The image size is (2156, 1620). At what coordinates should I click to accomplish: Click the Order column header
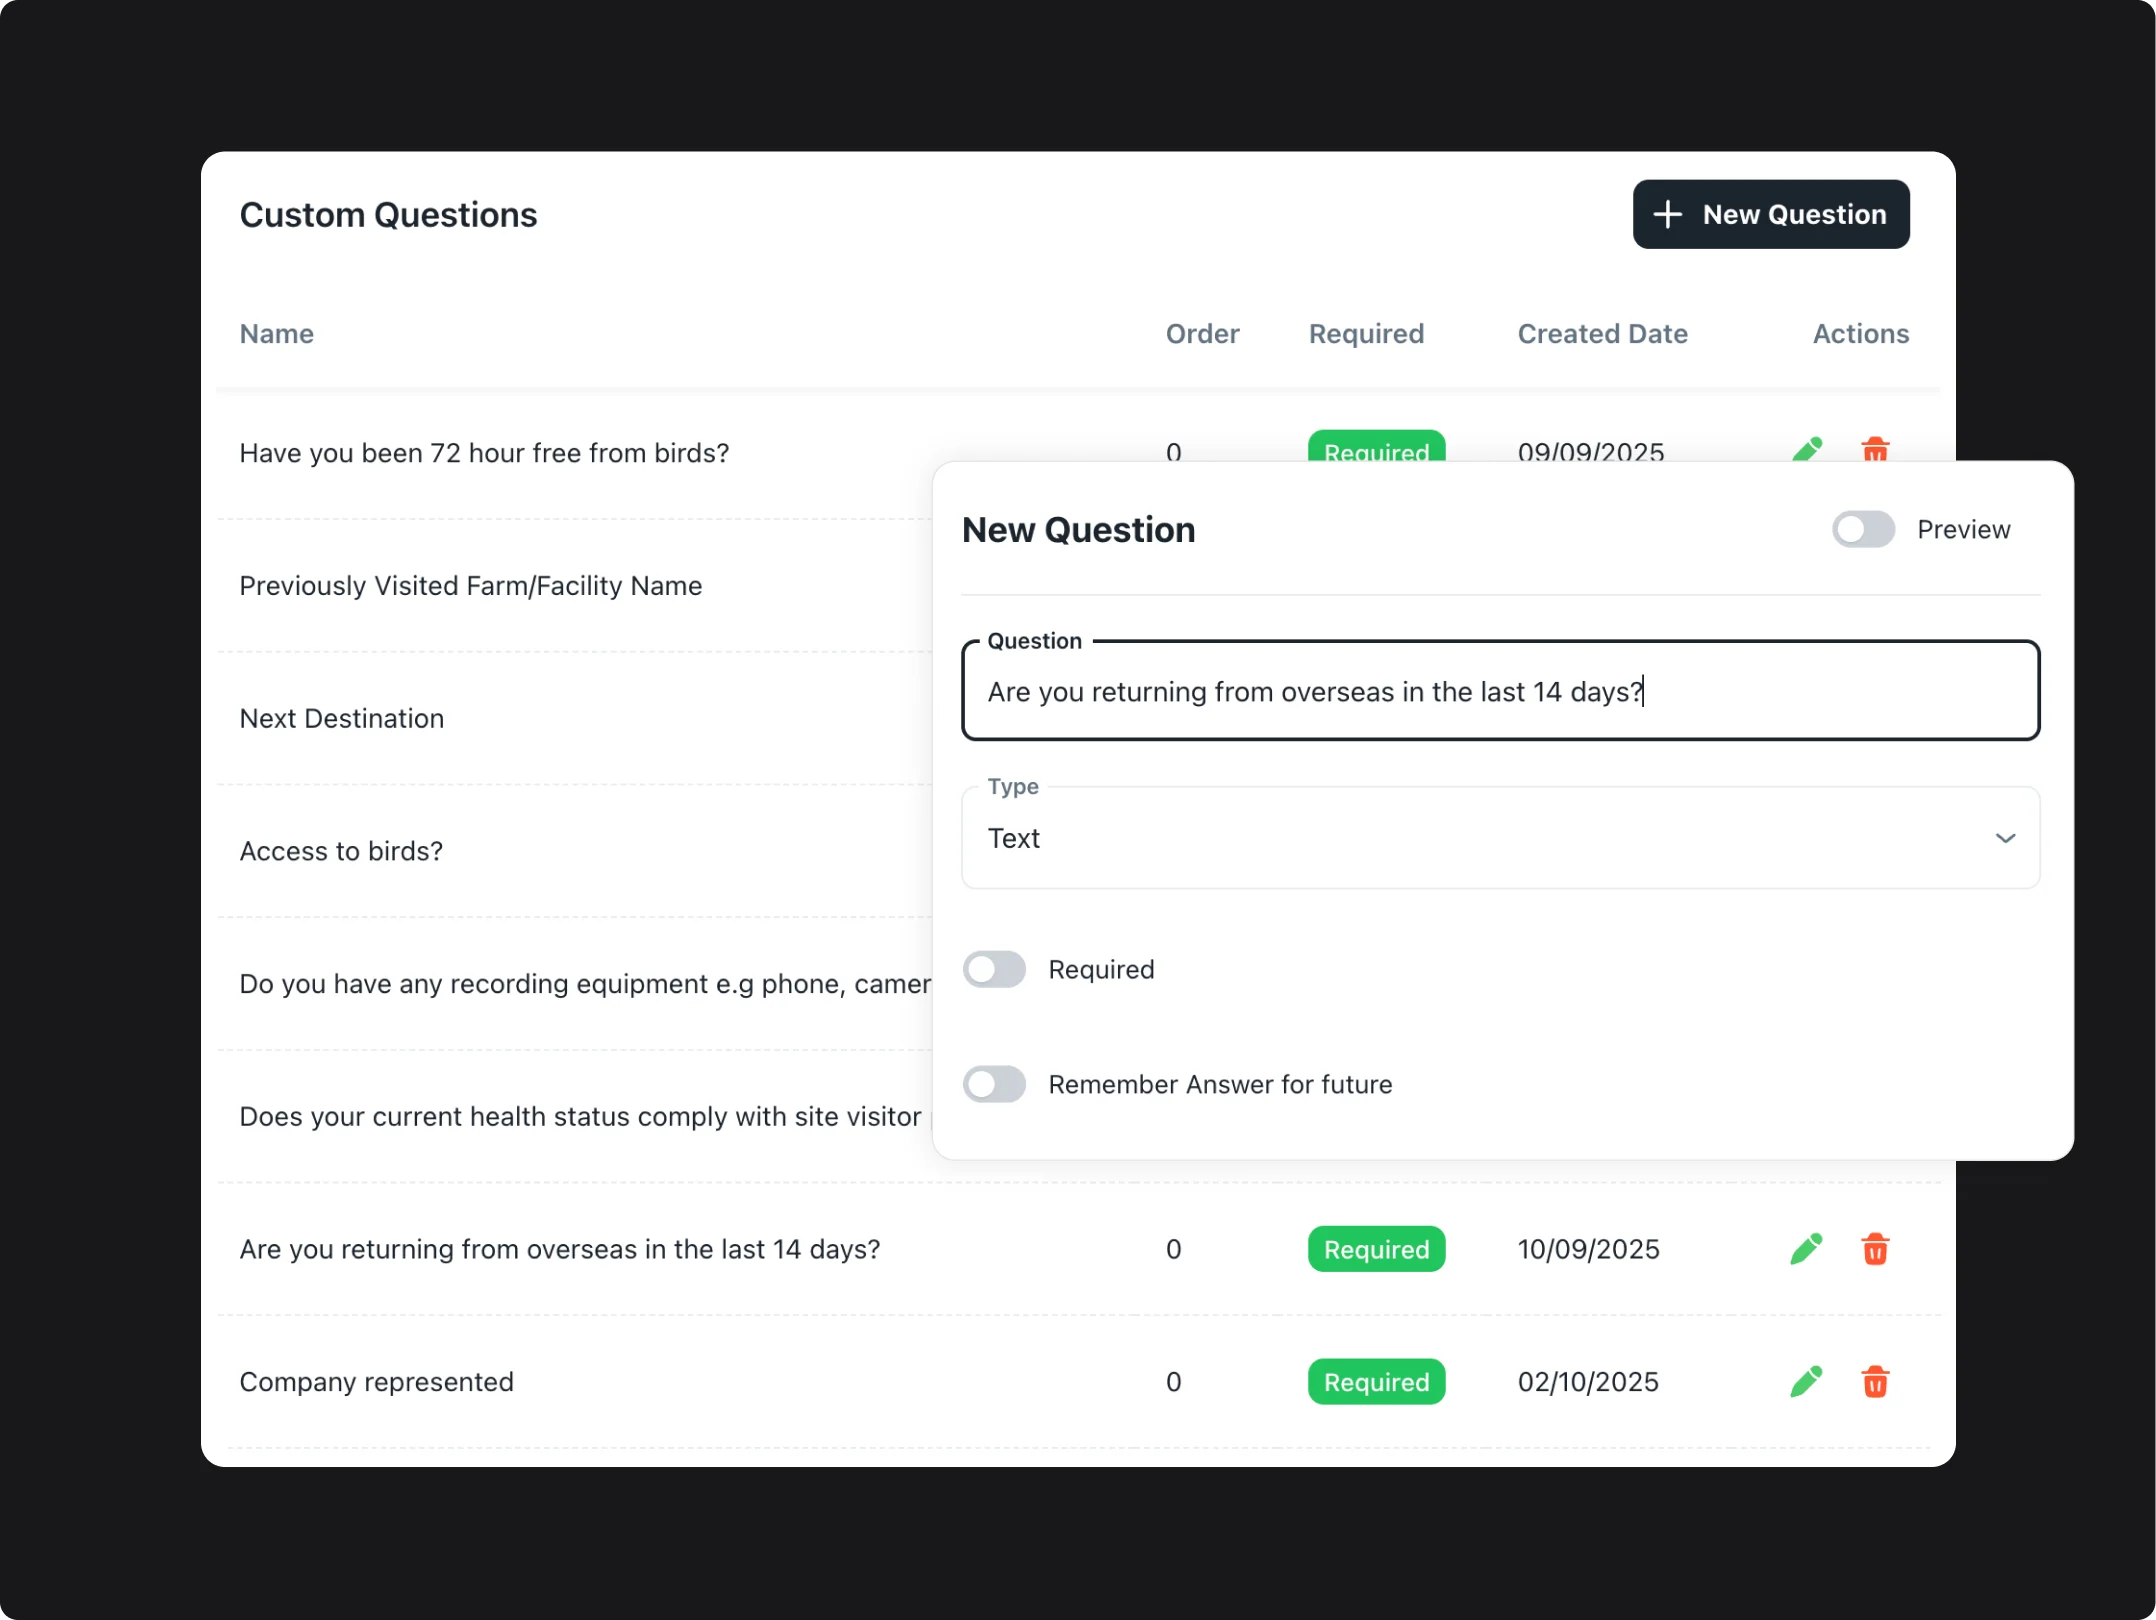pos(1202,334)
